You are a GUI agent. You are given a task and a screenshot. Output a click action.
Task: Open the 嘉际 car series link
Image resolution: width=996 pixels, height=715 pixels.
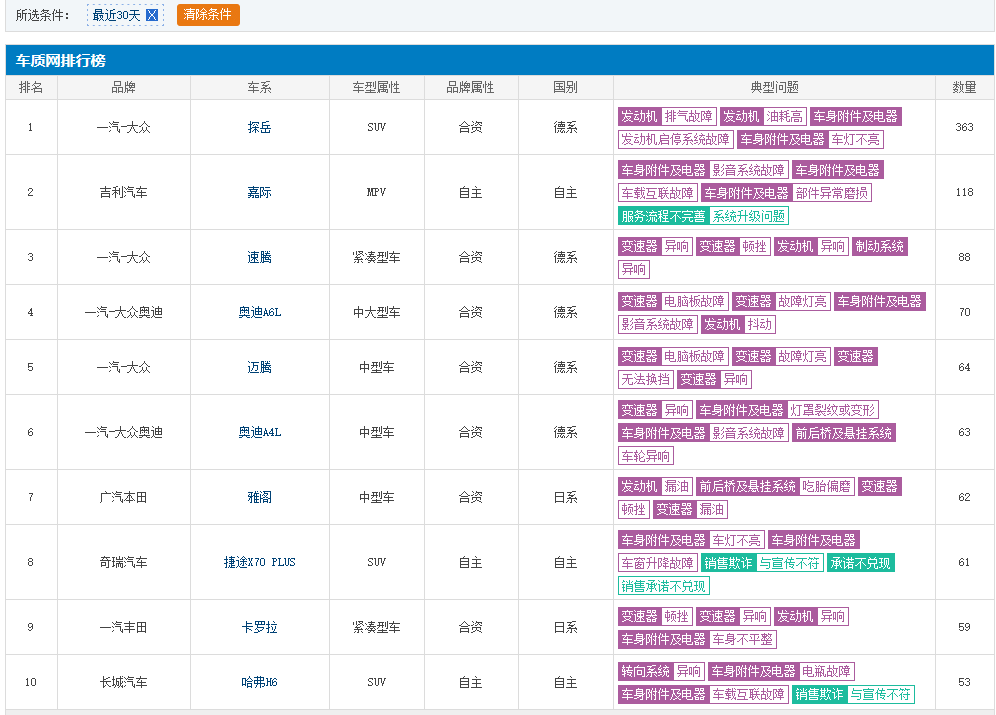pos(260,192)
